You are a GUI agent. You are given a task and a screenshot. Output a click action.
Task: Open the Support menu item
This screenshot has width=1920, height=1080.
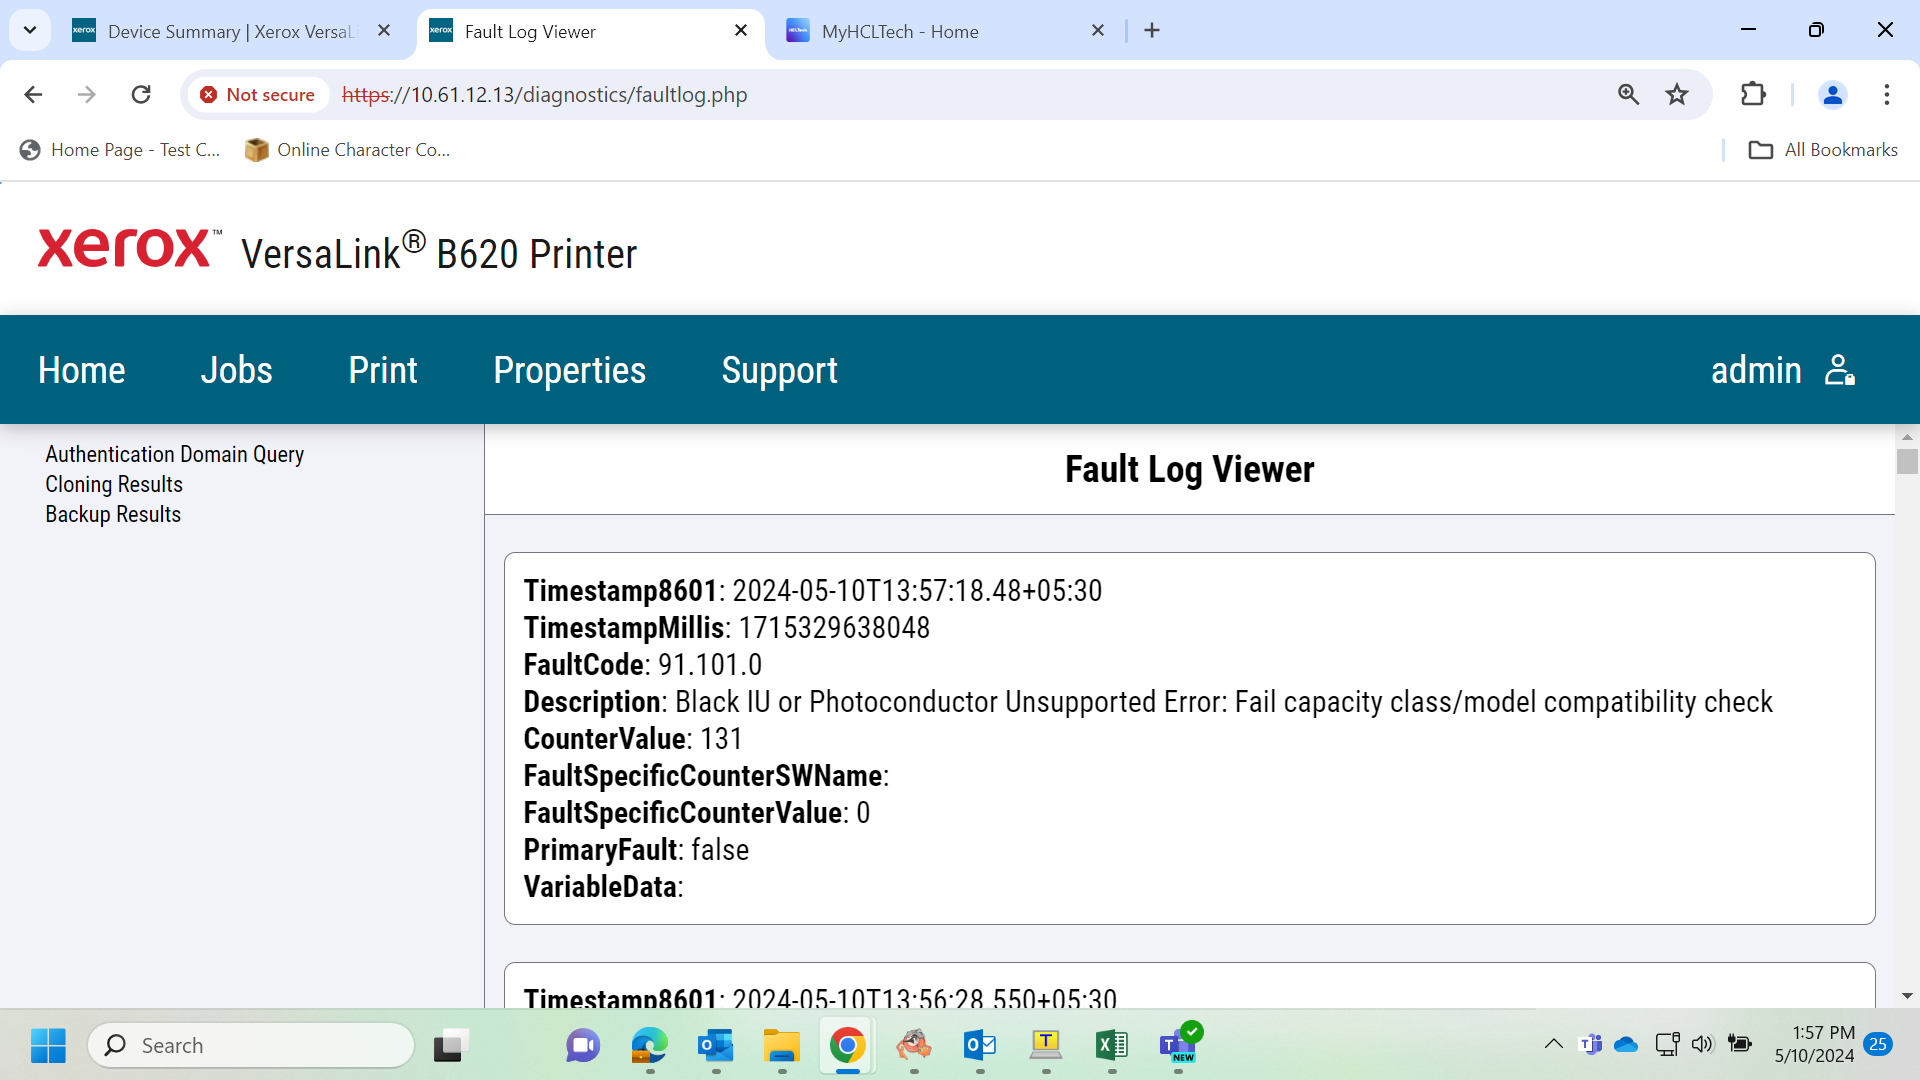780,370
